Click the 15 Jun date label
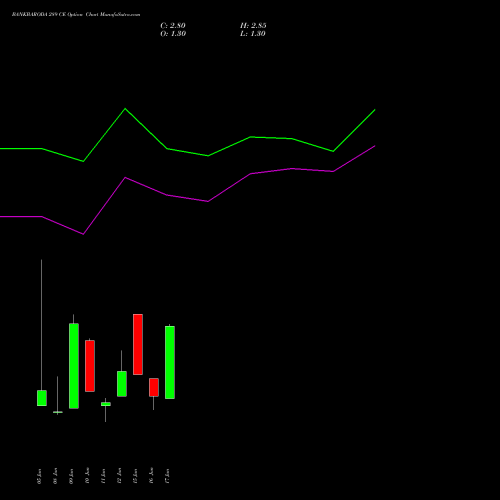Screen dimensions: 500x500 pyautogui.click(x=135, y=476)
